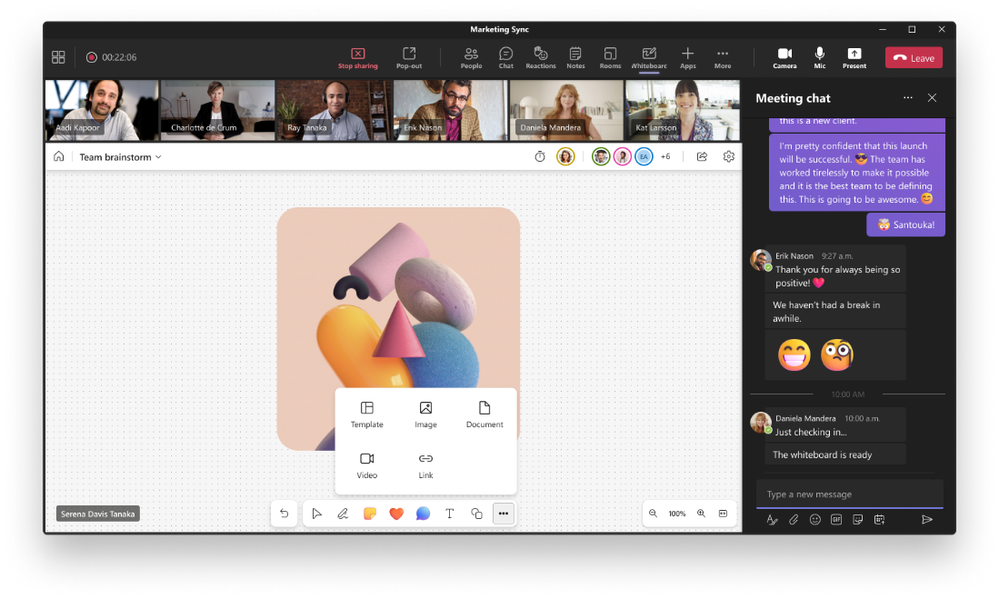
Task: Open breakout Rooms
Action: 610,58
